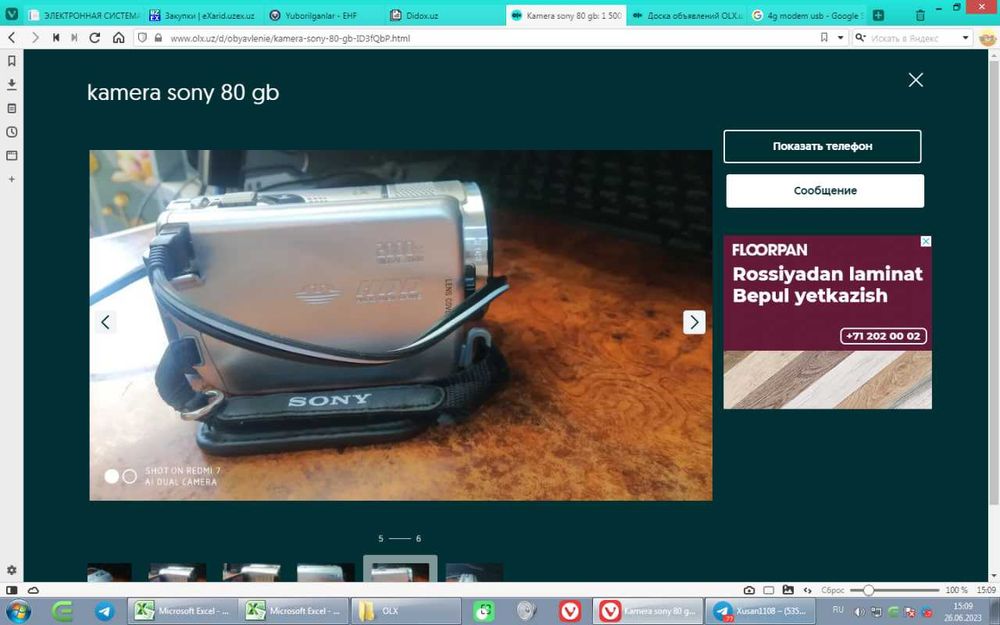The height and width of the screenshot is (625, 1000).
Task: Toggle image loading in status bar
Action: (788, 590)
